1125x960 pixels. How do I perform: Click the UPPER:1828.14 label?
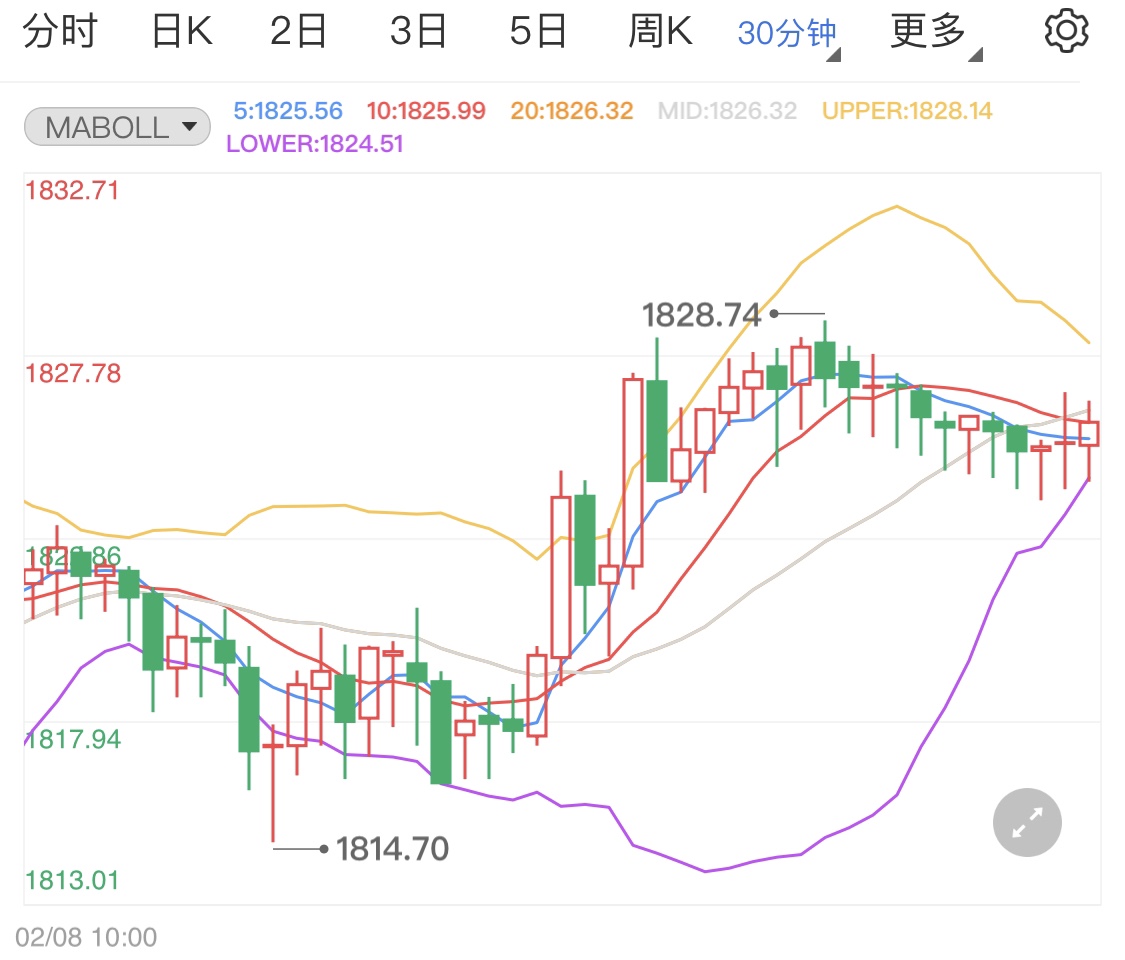(907, 110)
